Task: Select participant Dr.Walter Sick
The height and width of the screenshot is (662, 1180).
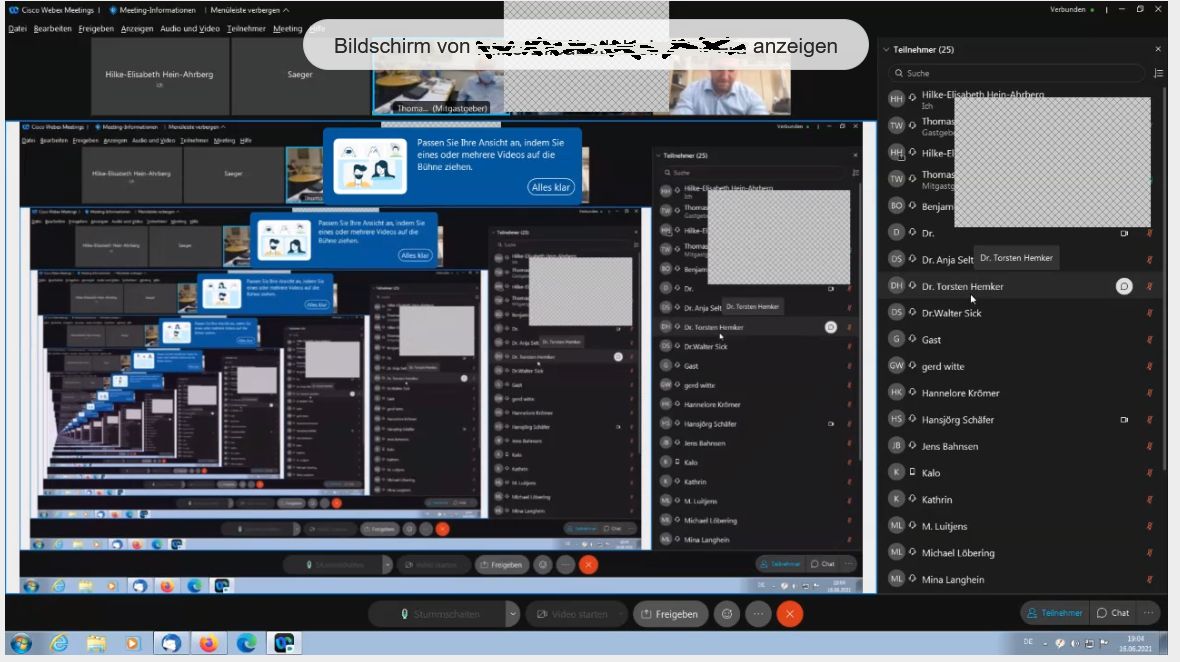Action: 1020,313
